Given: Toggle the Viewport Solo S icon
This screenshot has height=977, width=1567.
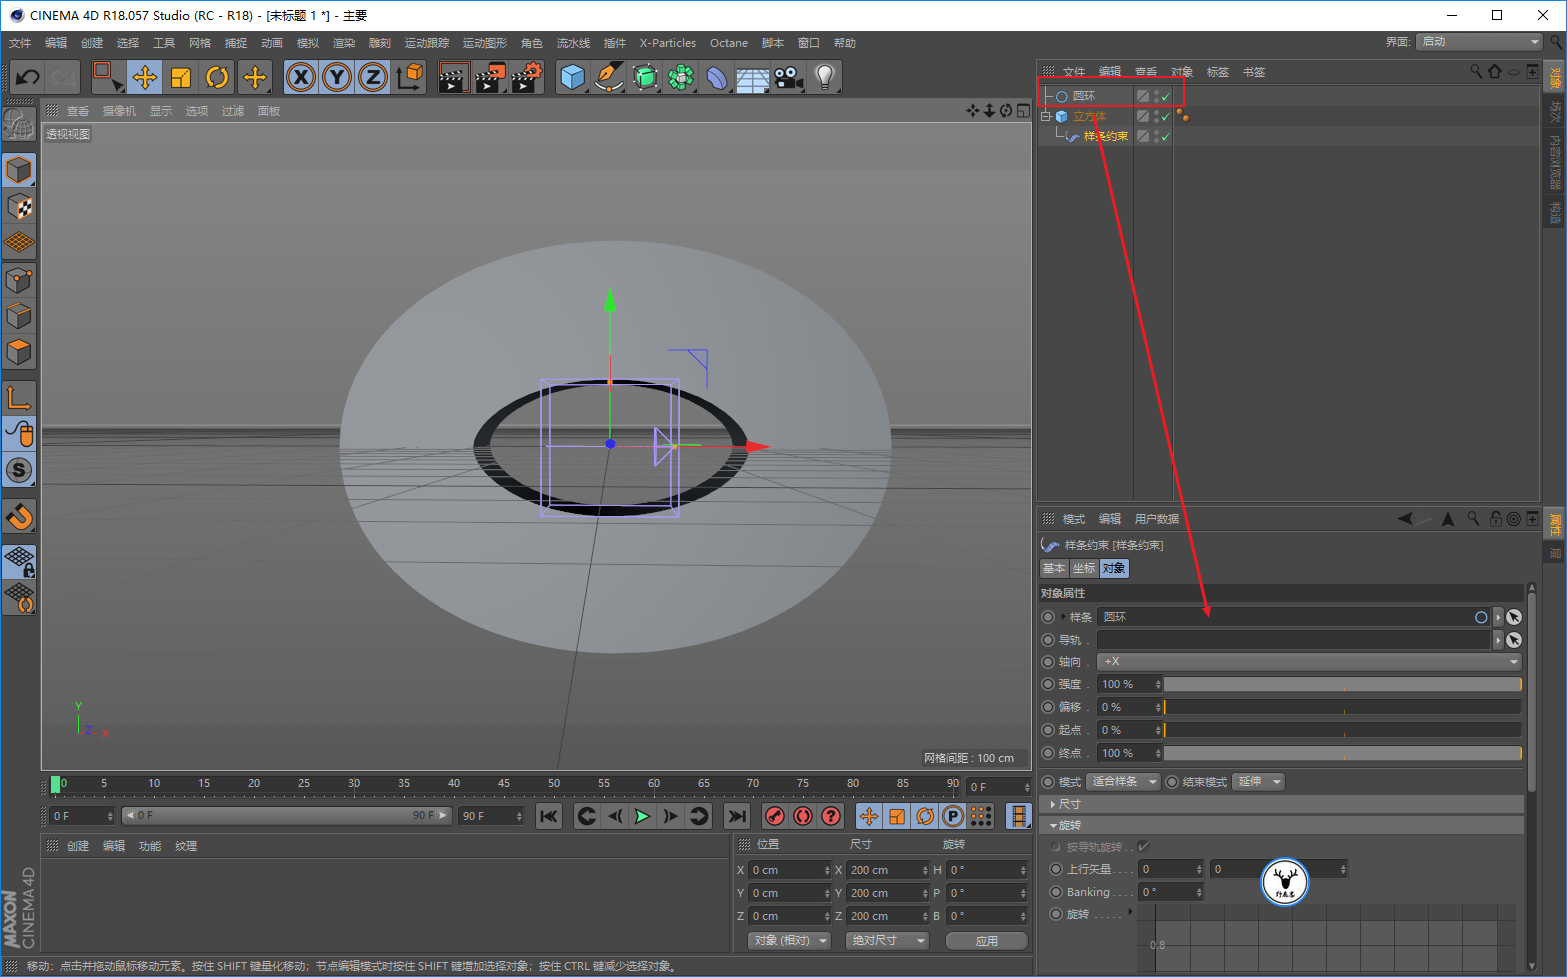Looking at the screenshot, I should [19, 469].
